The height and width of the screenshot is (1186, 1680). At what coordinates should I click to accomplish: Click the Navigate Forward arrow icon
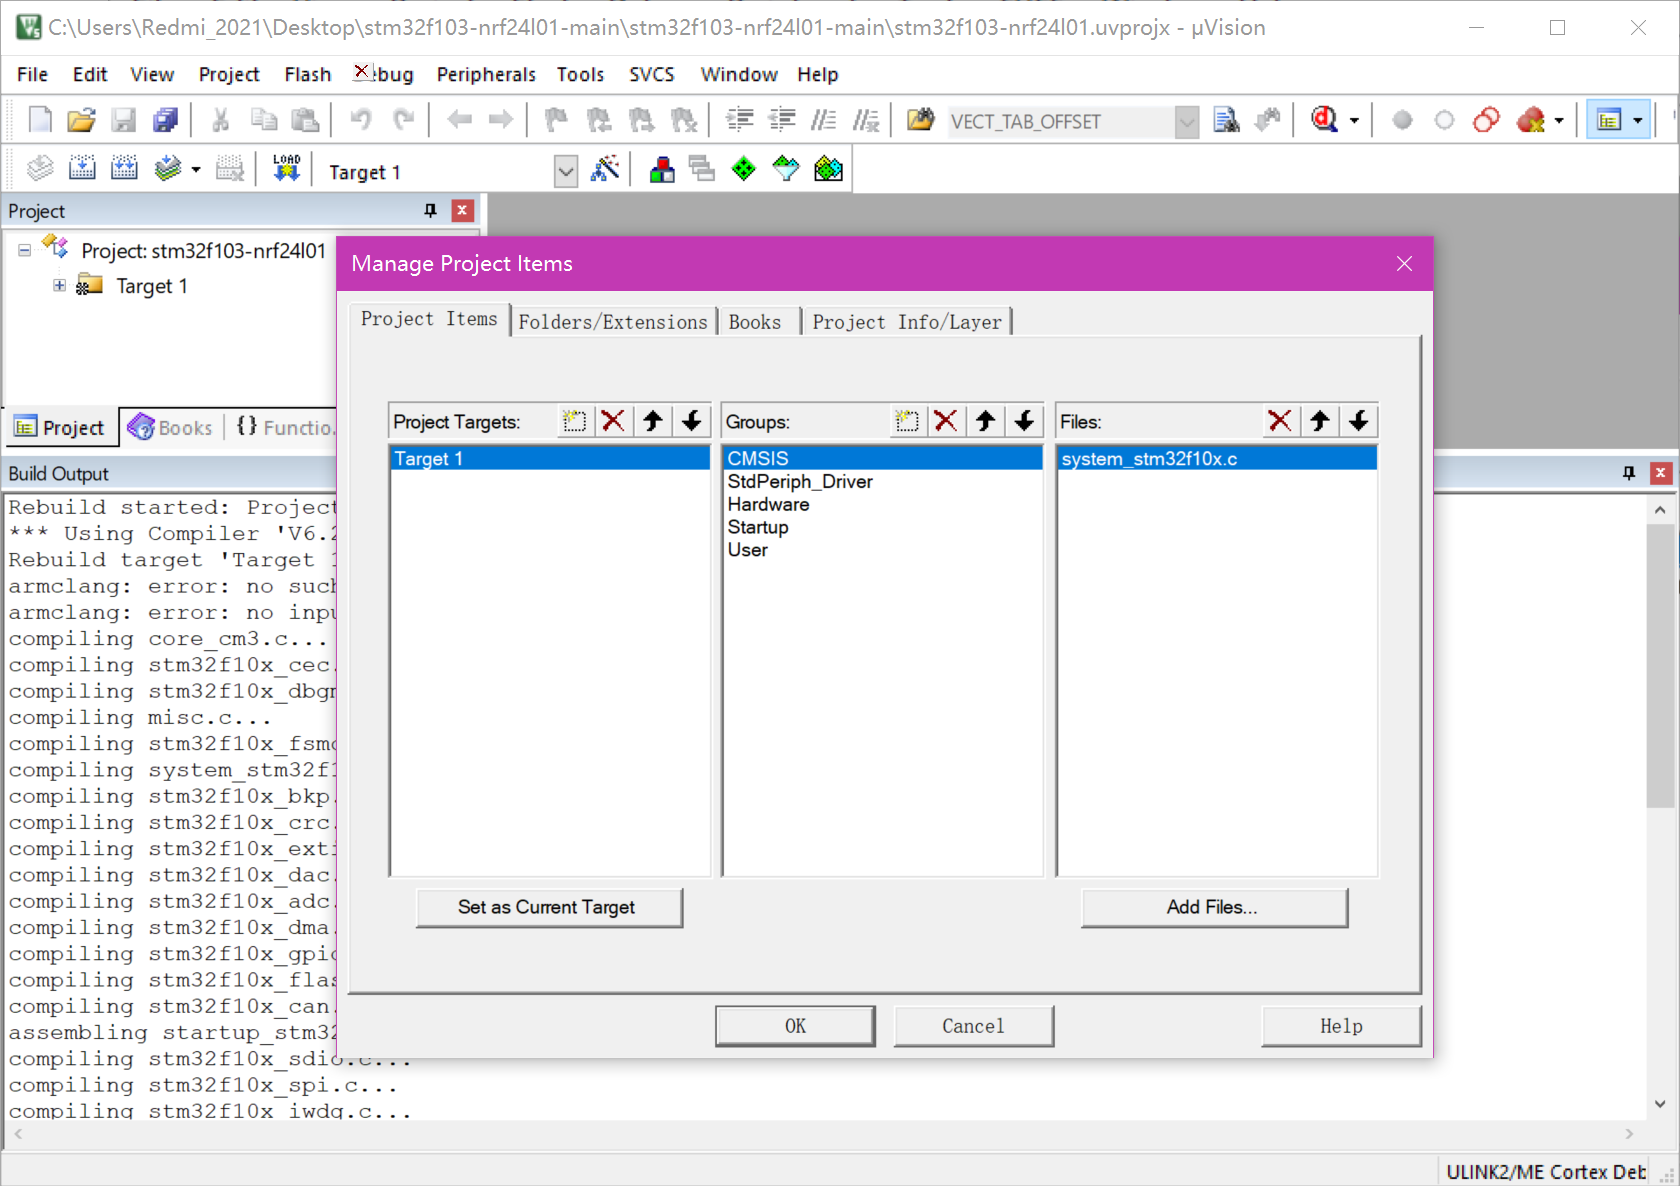tap(501, 120)
